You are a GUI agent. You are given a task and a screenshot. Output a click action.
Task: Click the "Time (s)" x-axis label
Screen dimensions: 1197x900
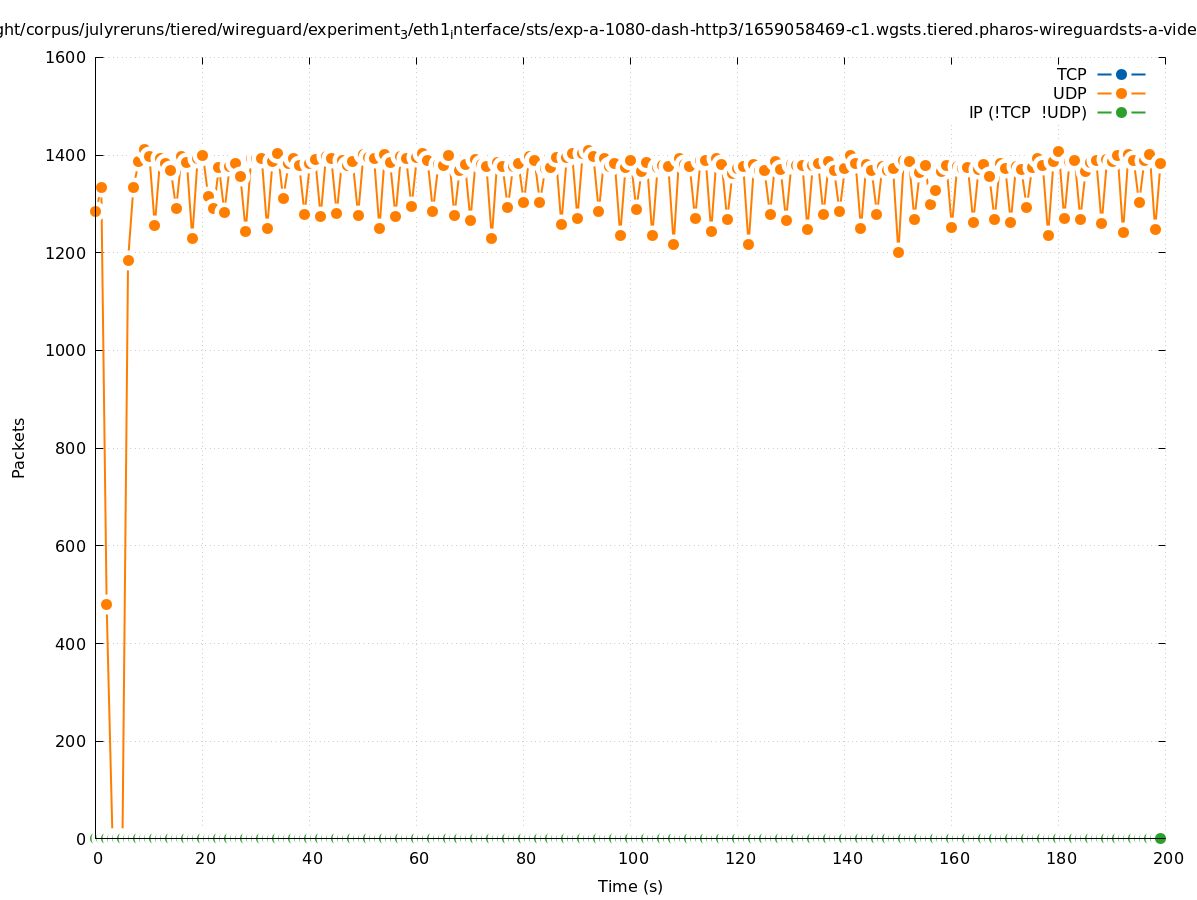click(x=630, y=886)
